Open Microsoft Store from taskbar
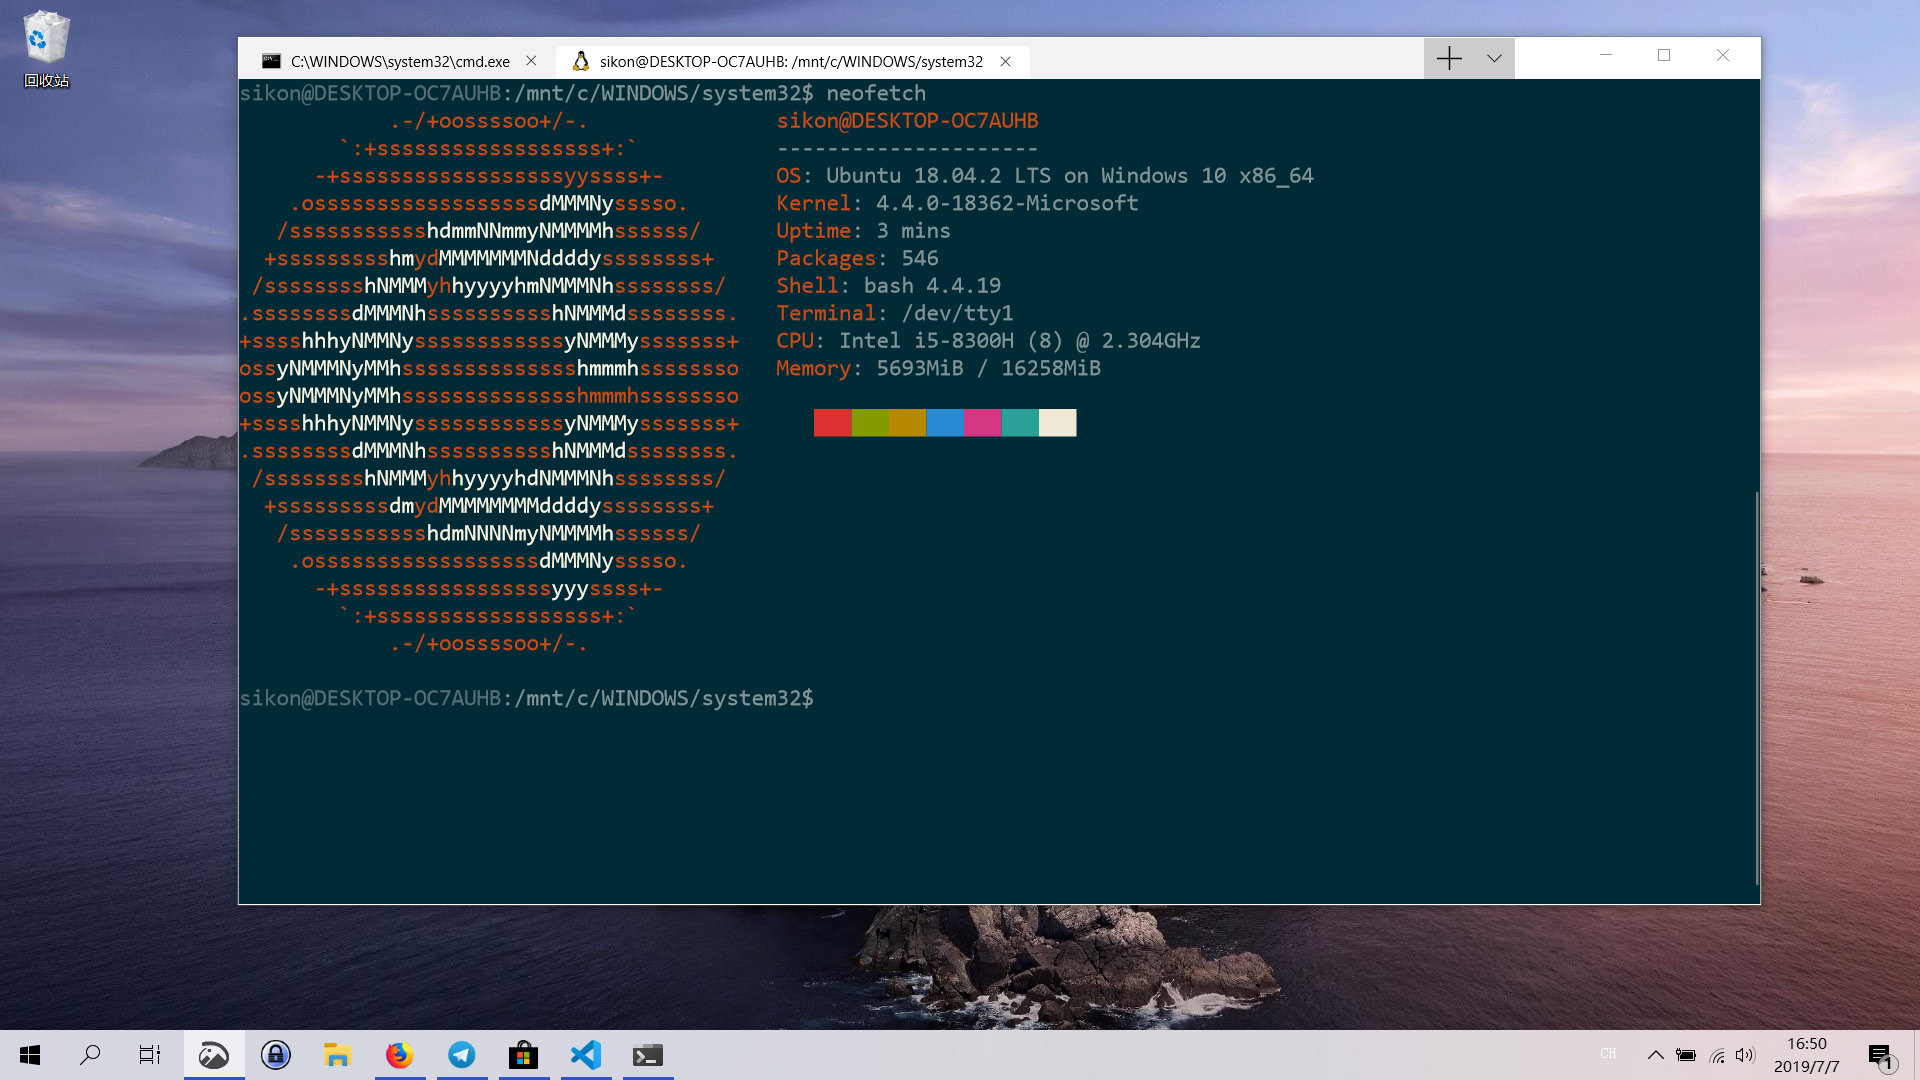Image resolution: width=1920 pixels, height=1080 pixels. [523, 1055]
